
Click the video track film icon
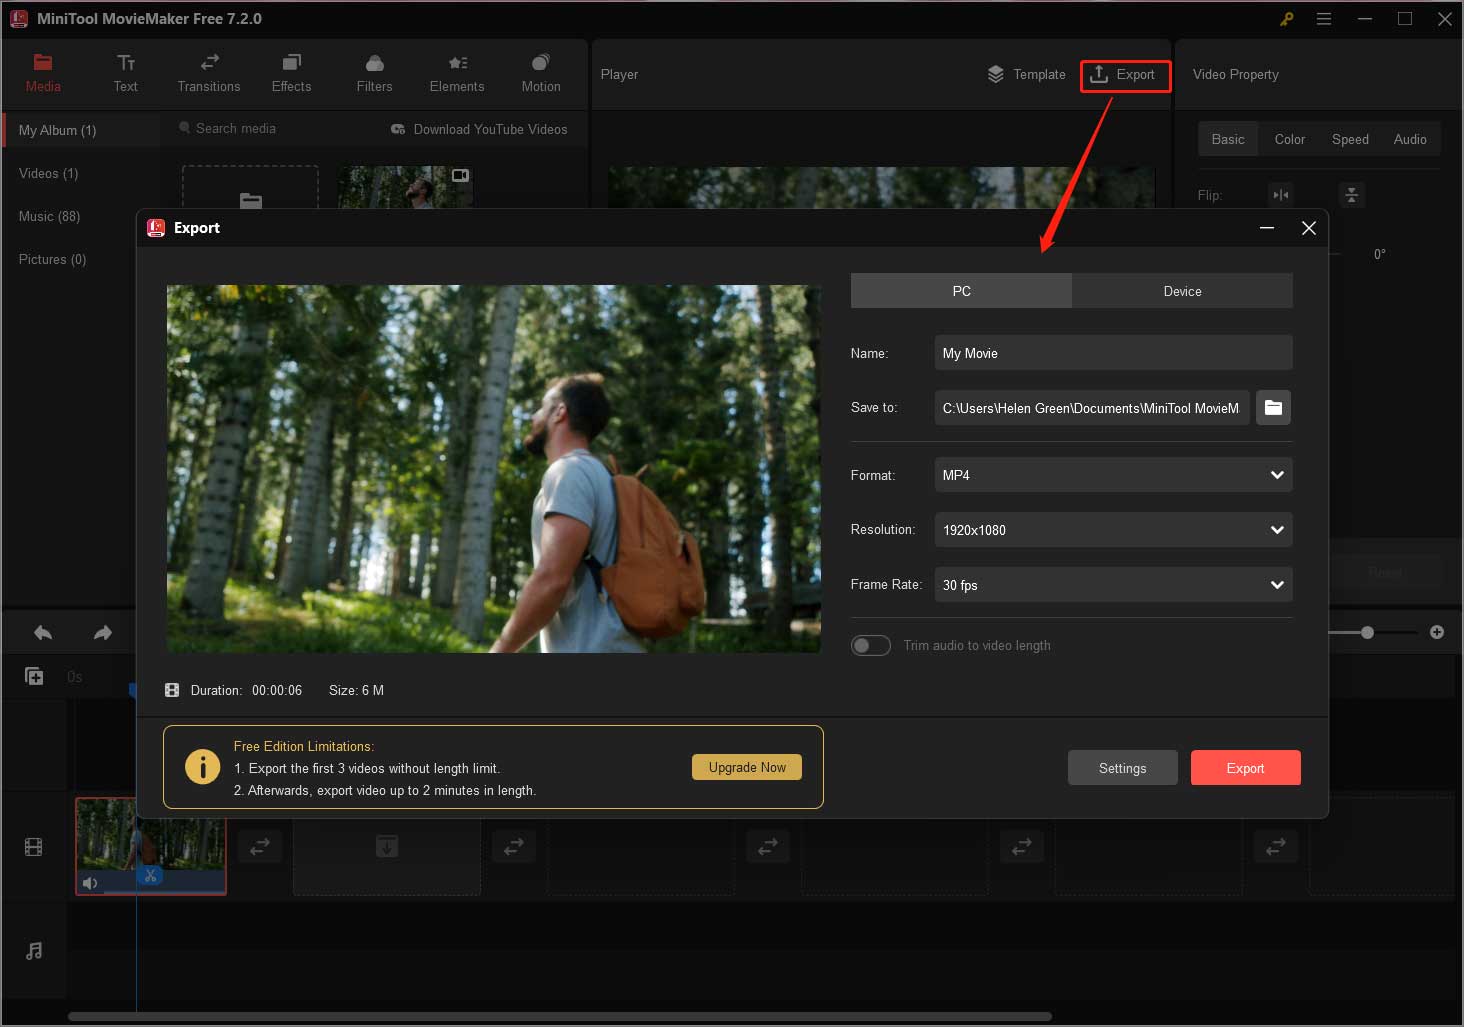[33, 848]
